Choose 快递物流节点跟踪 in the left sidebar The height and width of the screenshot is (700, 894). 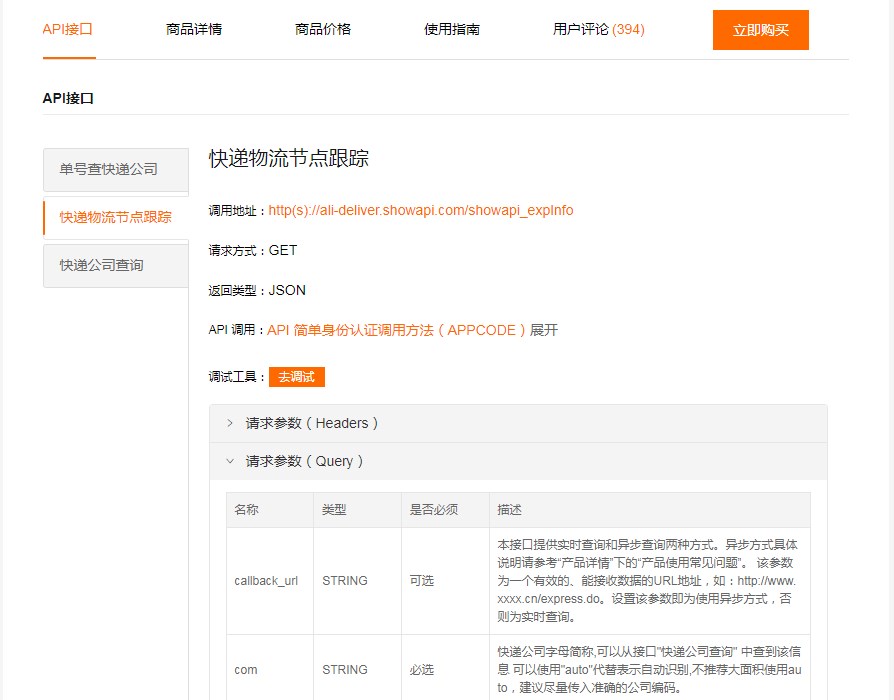(x=115, y=217)
